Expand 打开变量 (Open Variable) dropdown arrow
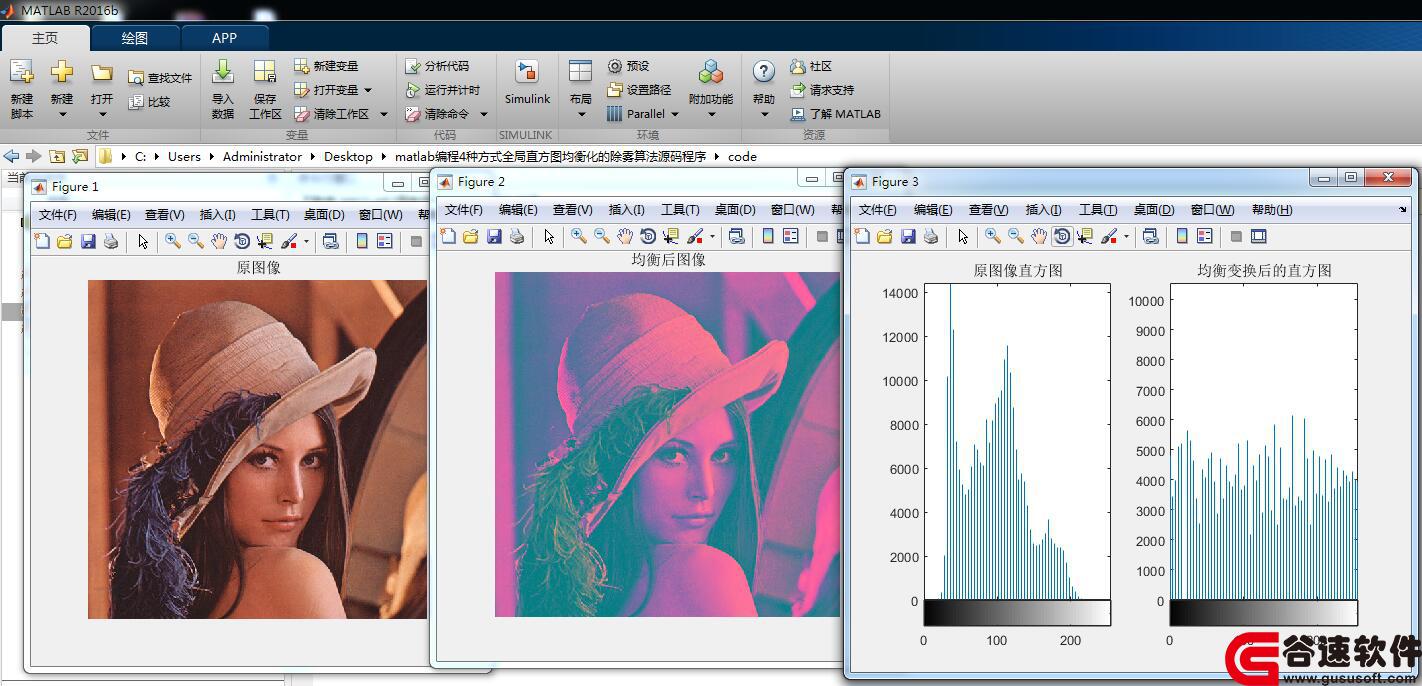The image size is (1422, 686). click(368, 90)
